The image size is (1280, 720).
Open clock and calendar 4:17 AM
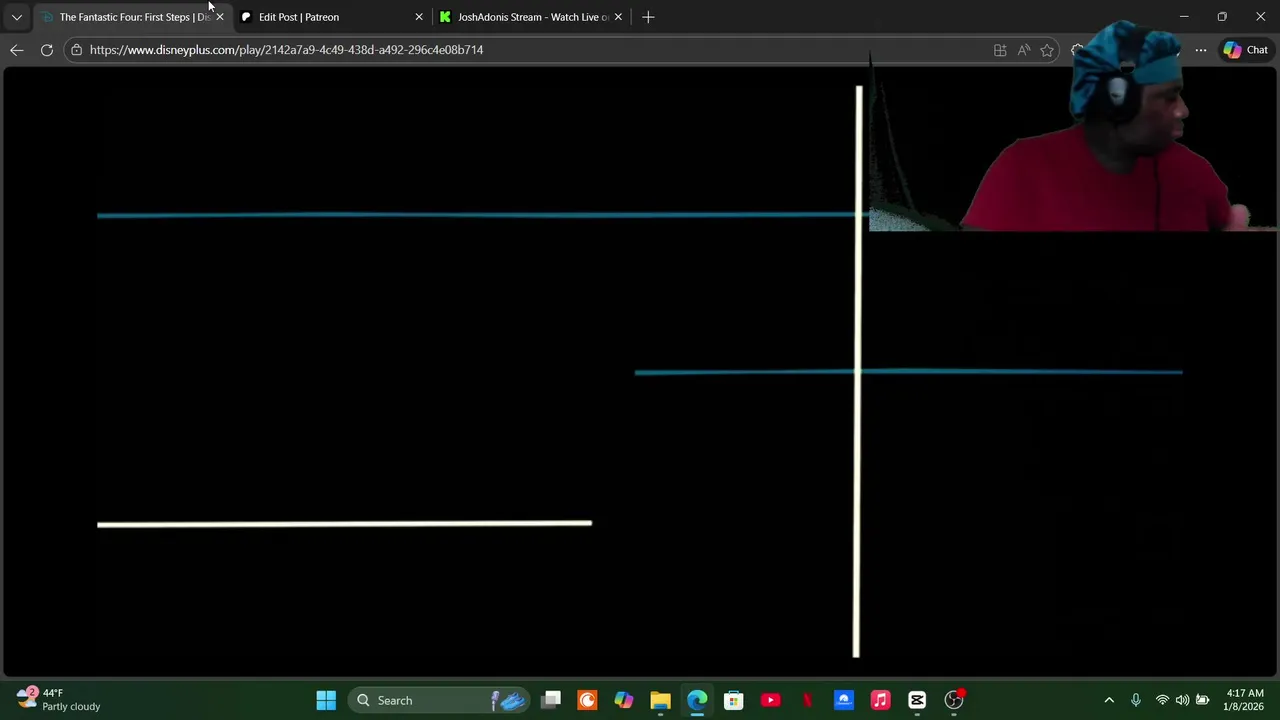1244,699
